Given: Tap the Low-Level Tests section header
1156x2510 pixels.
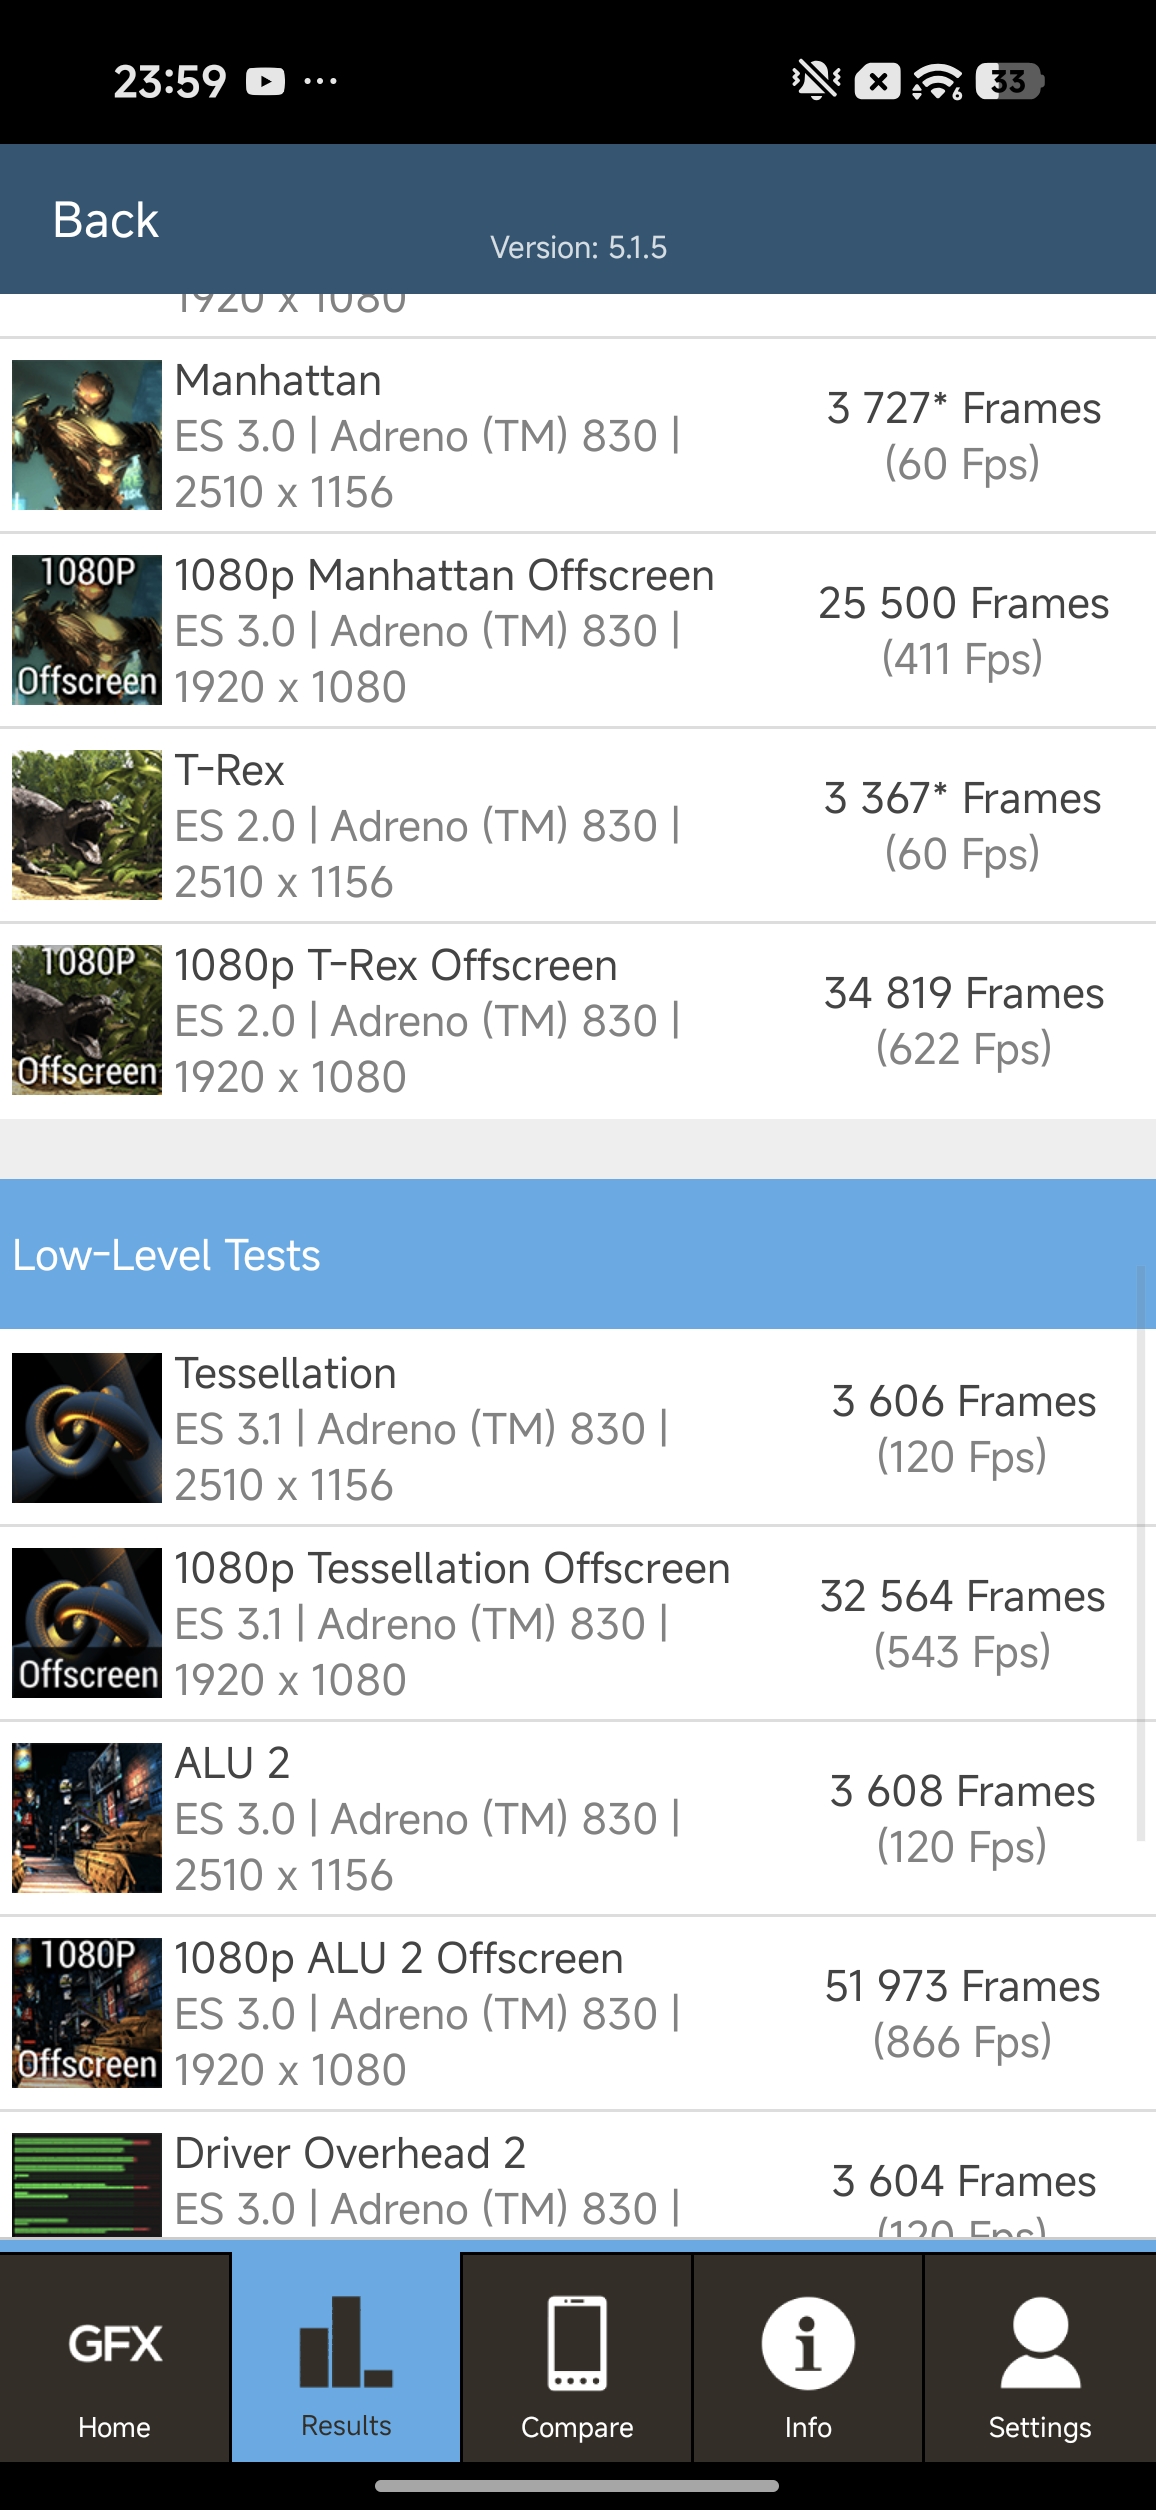Looking at the screenshot, I should tap(578, 1255).
